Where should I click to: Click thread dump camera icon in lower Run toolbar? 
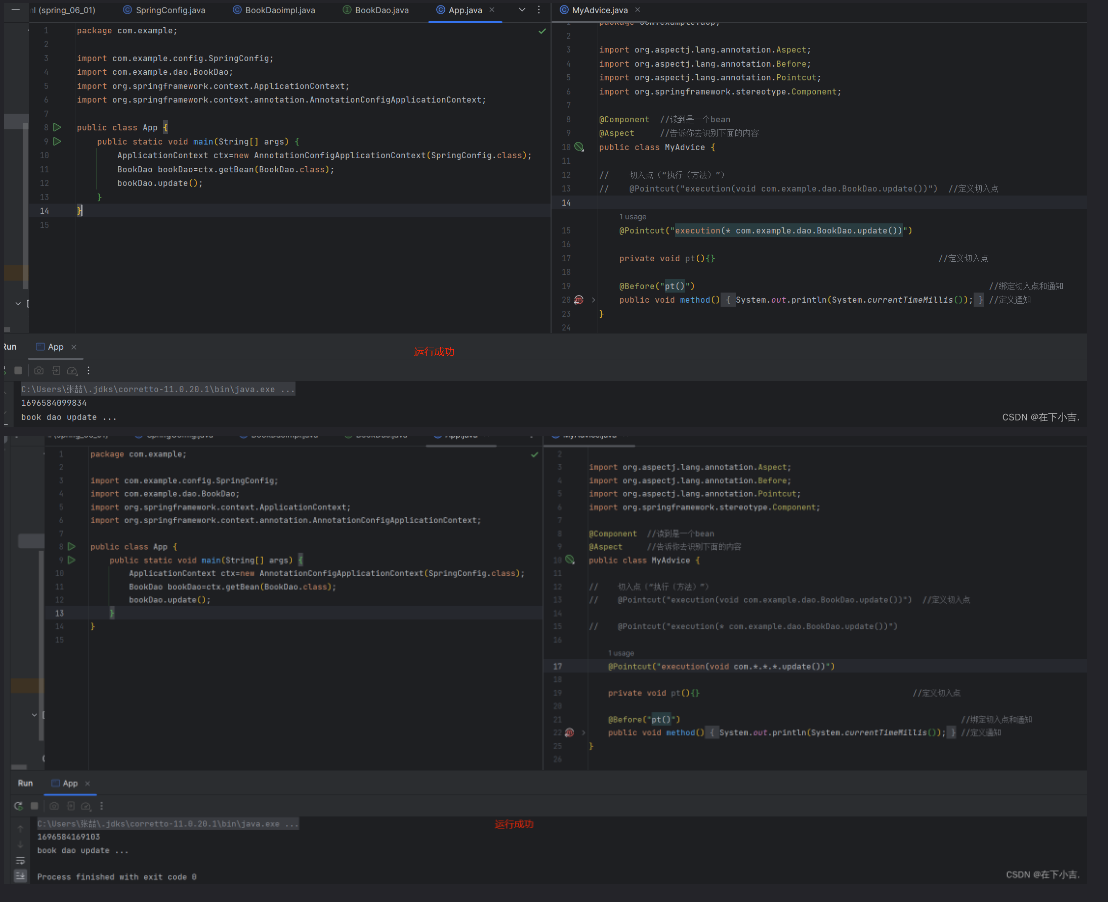54,806
